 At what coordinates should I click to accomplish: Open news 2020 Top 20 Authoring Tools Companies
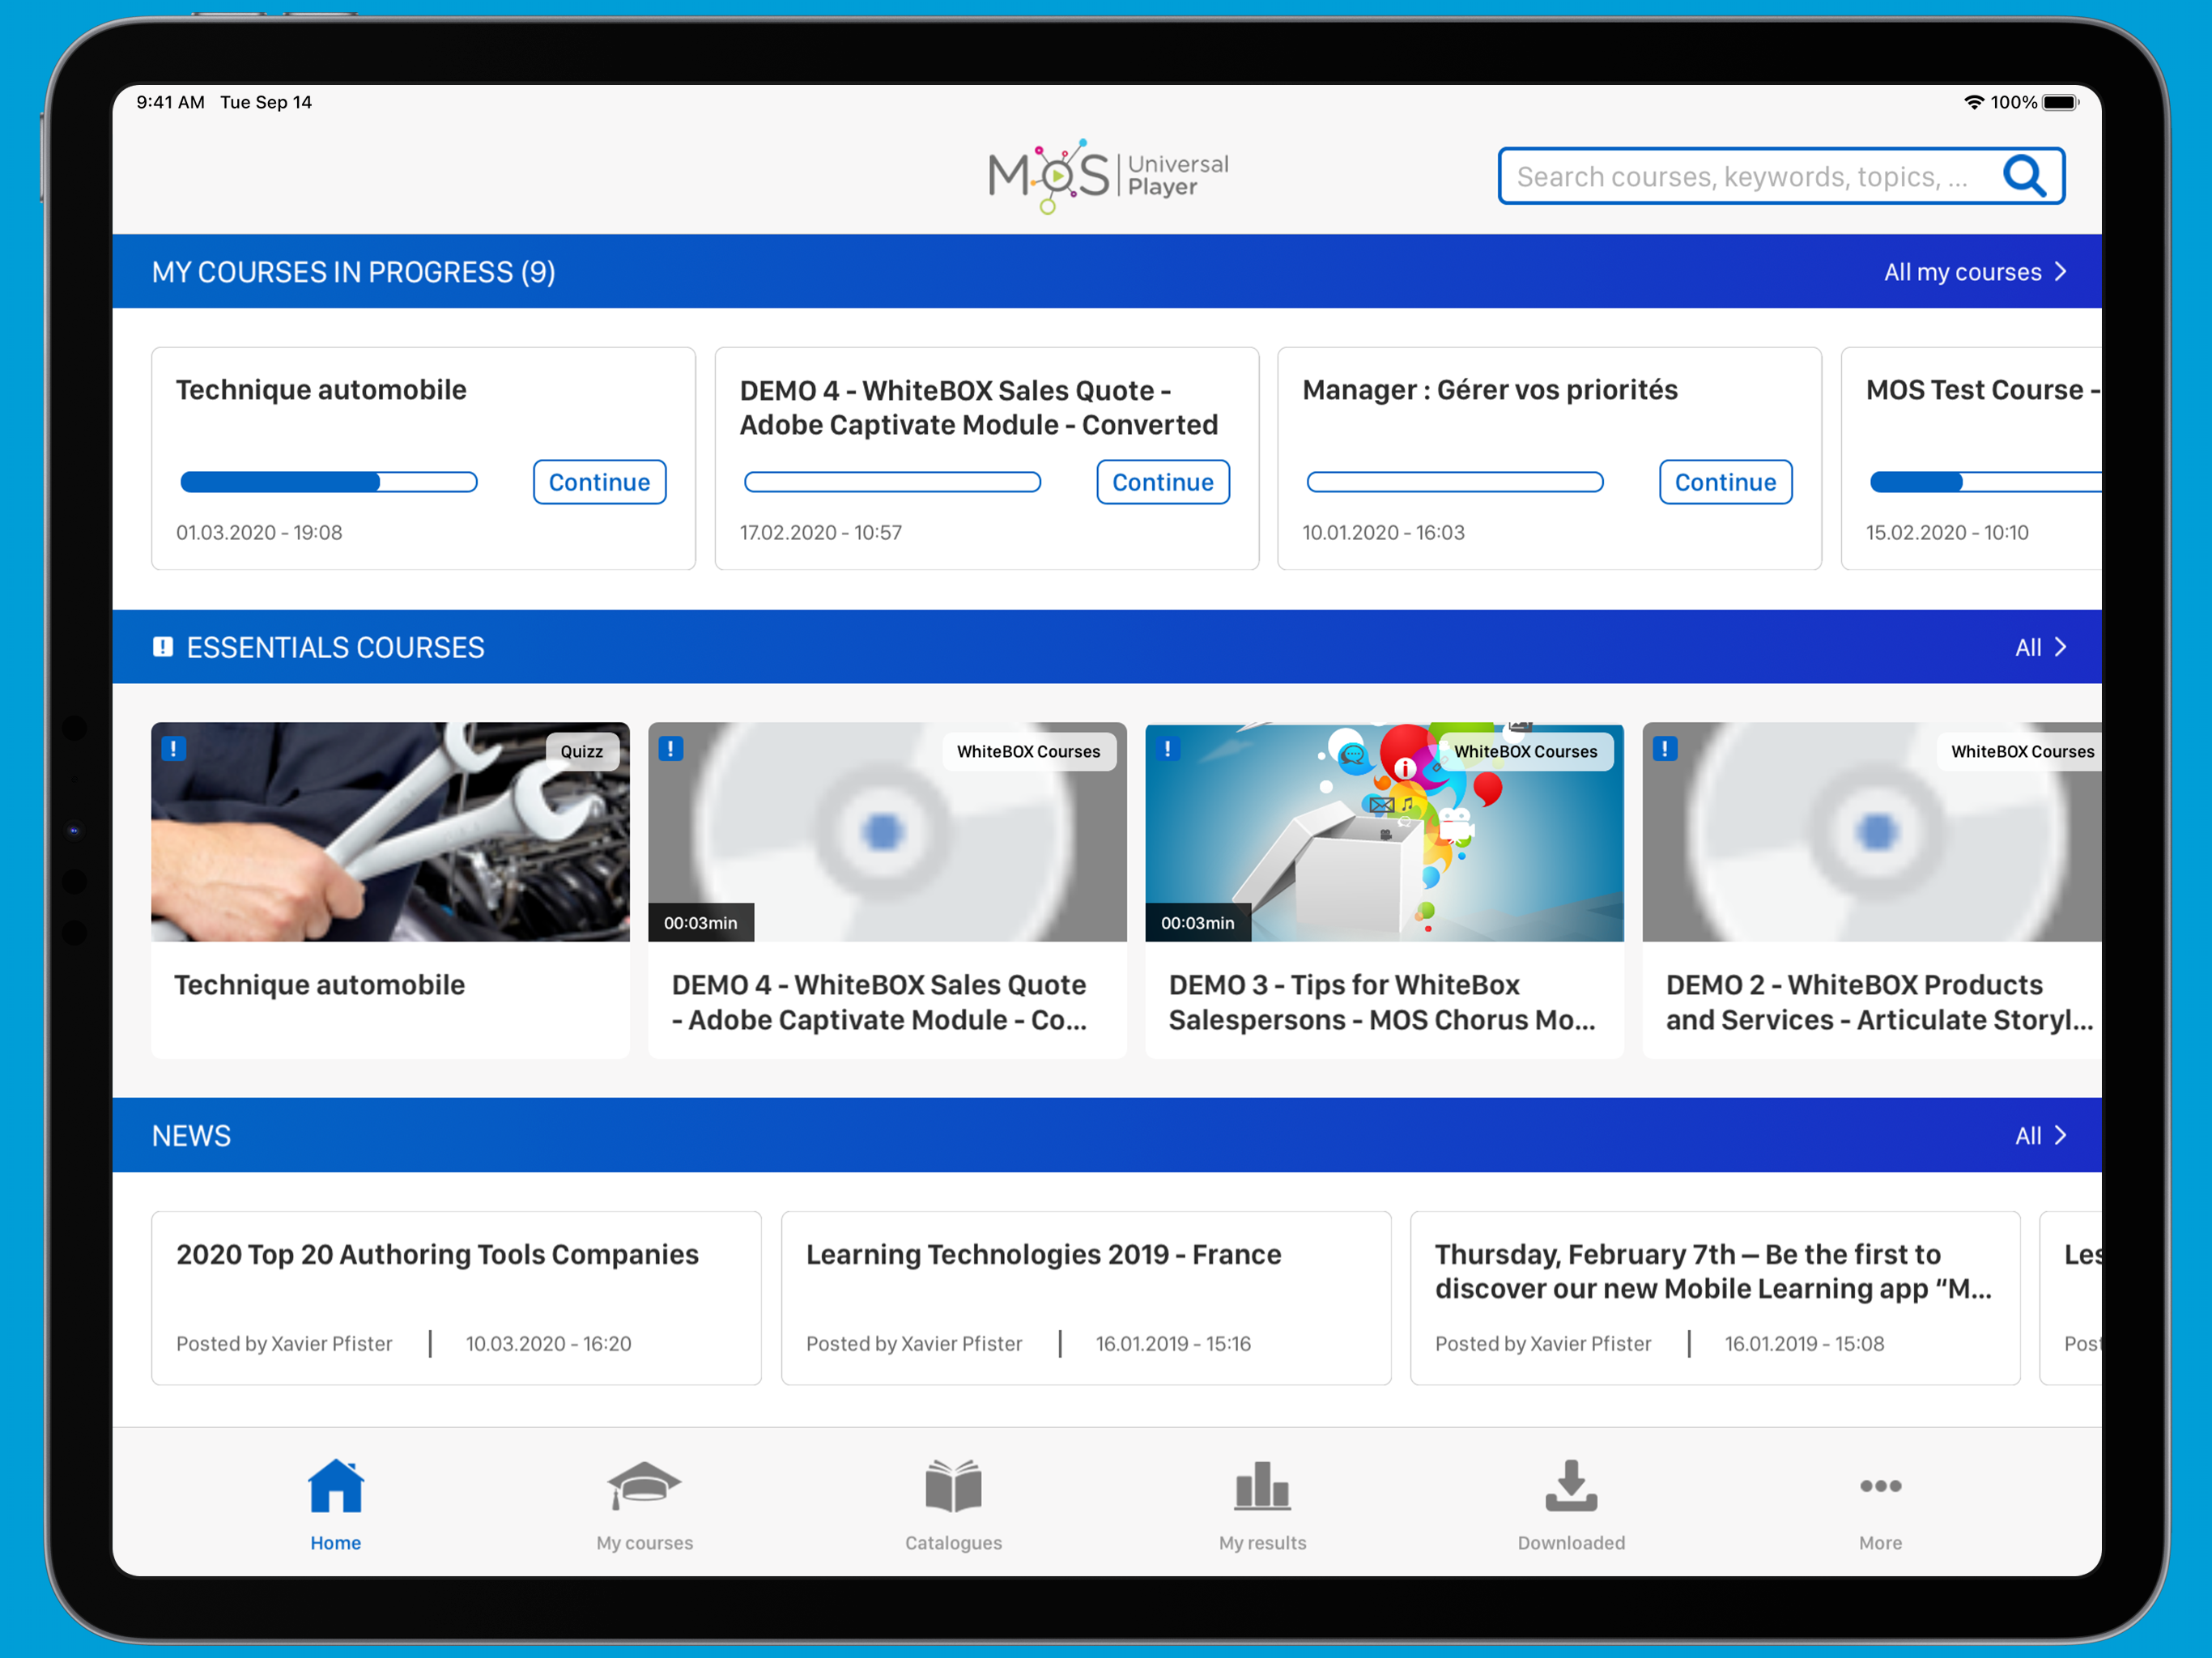point(456,1297)
